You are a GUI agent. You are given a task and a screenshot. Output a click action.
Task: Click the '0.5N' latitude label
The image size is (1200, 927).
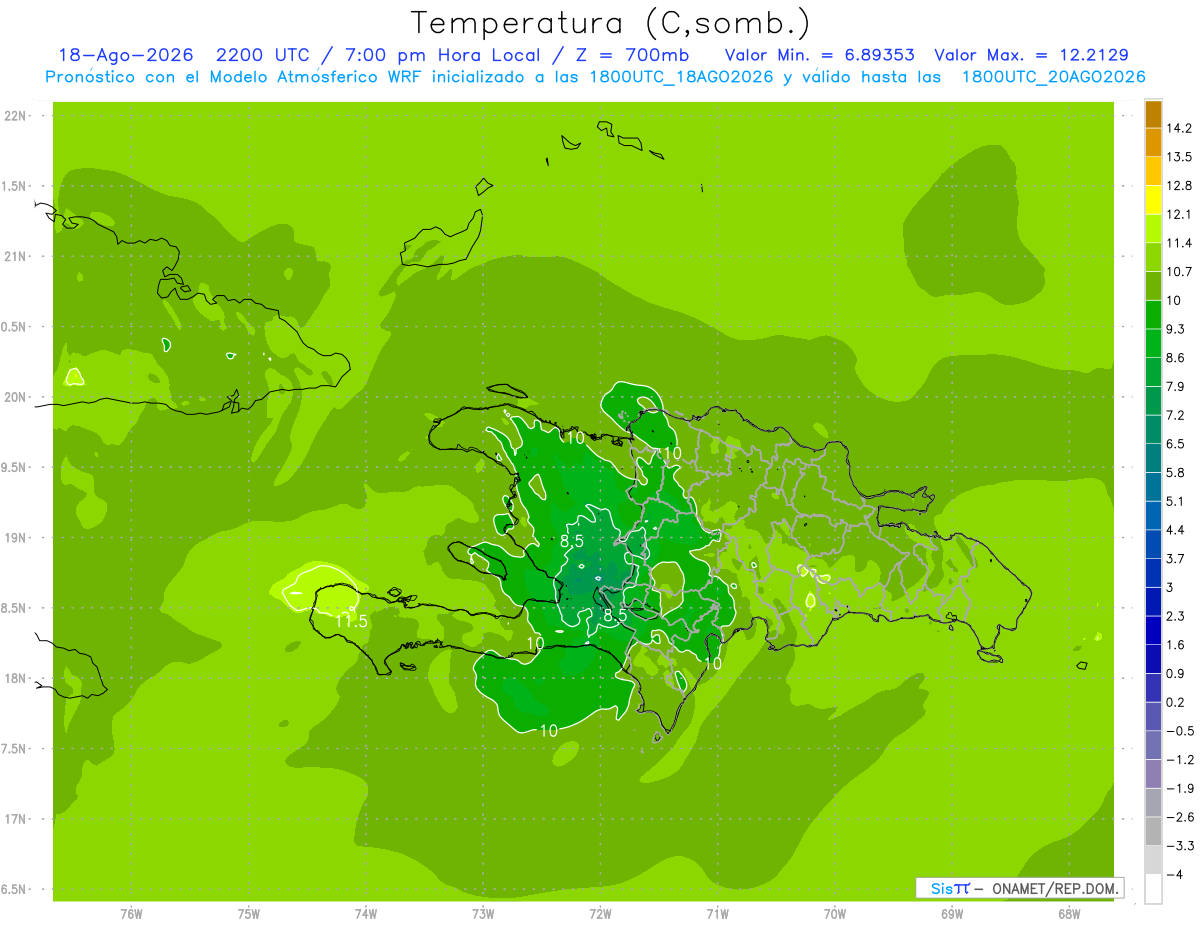14,327
